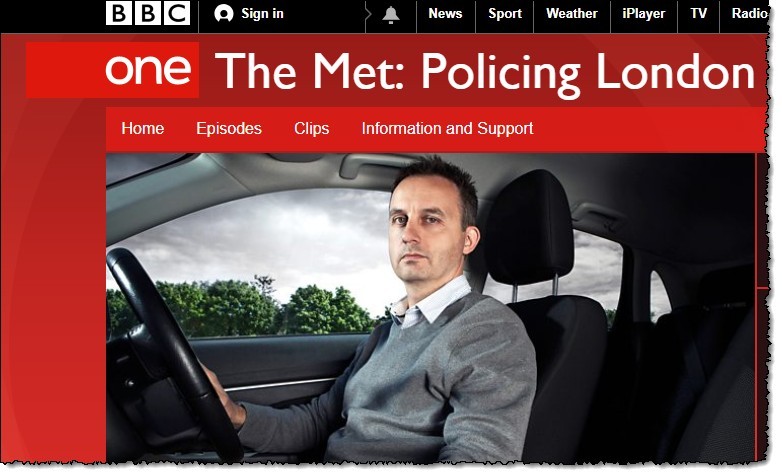This screenshot has height=475, width=782.
Task: Open the Clips tab
Action: coord(311,128)
